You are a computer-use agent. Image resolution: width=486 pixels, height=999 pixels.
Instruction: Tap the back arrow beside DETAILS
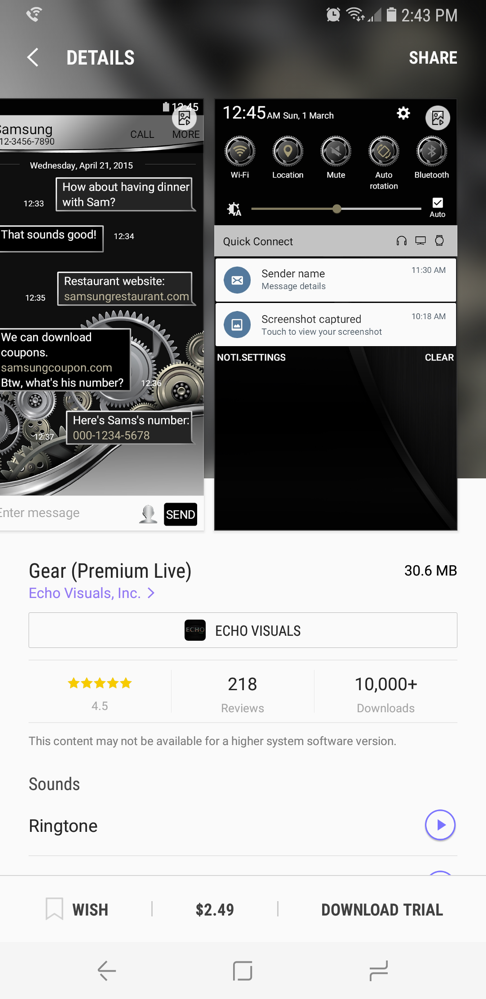pos(32,57)
